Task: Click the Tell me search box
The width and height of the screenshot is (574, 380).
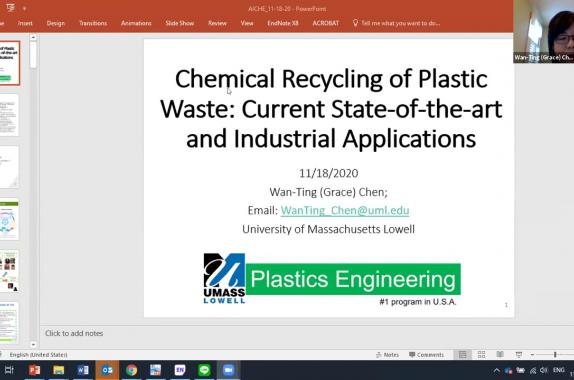Action: (x=396, y=23)
